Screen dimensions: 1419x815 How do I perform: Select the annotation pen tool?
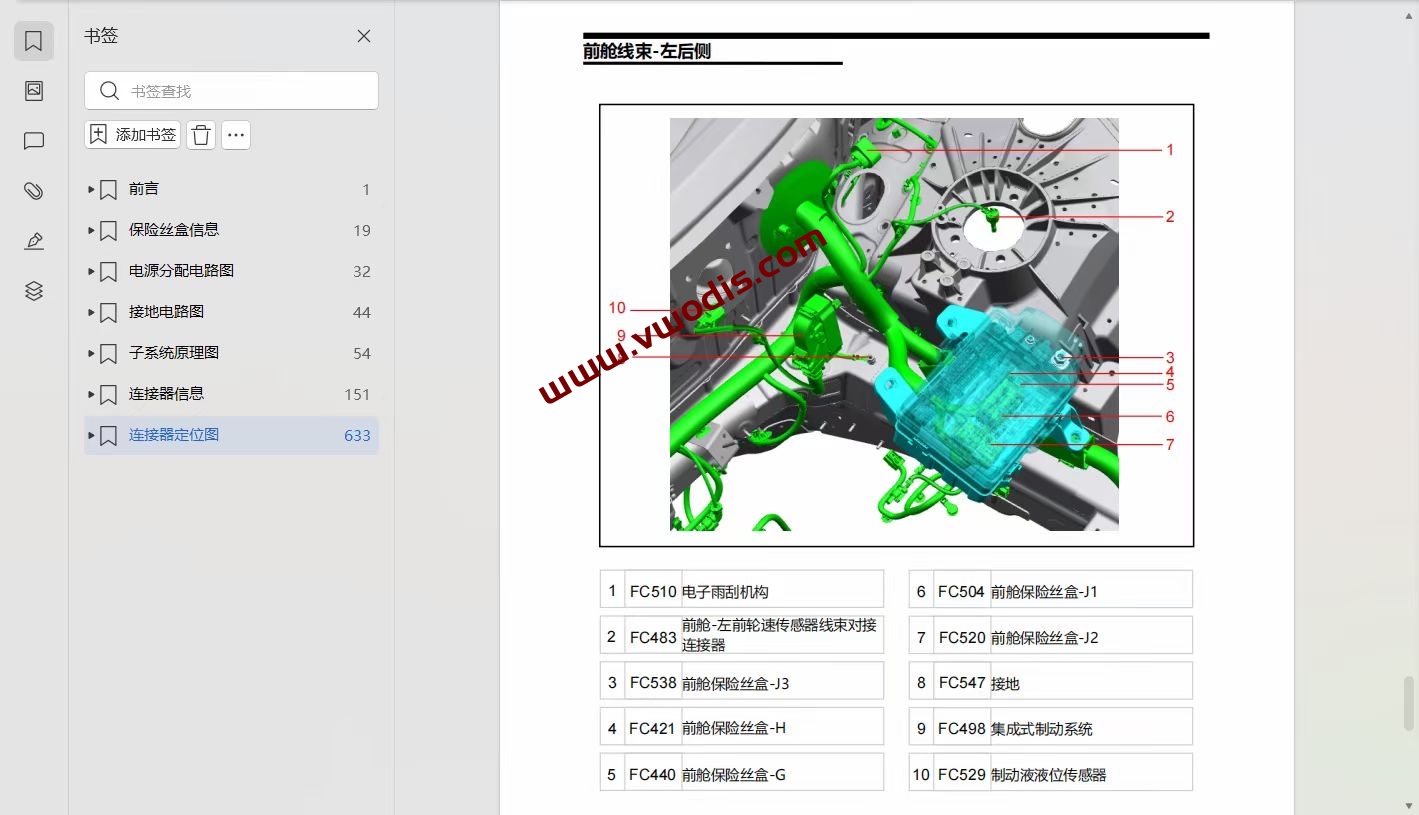(x=33, y=240)
